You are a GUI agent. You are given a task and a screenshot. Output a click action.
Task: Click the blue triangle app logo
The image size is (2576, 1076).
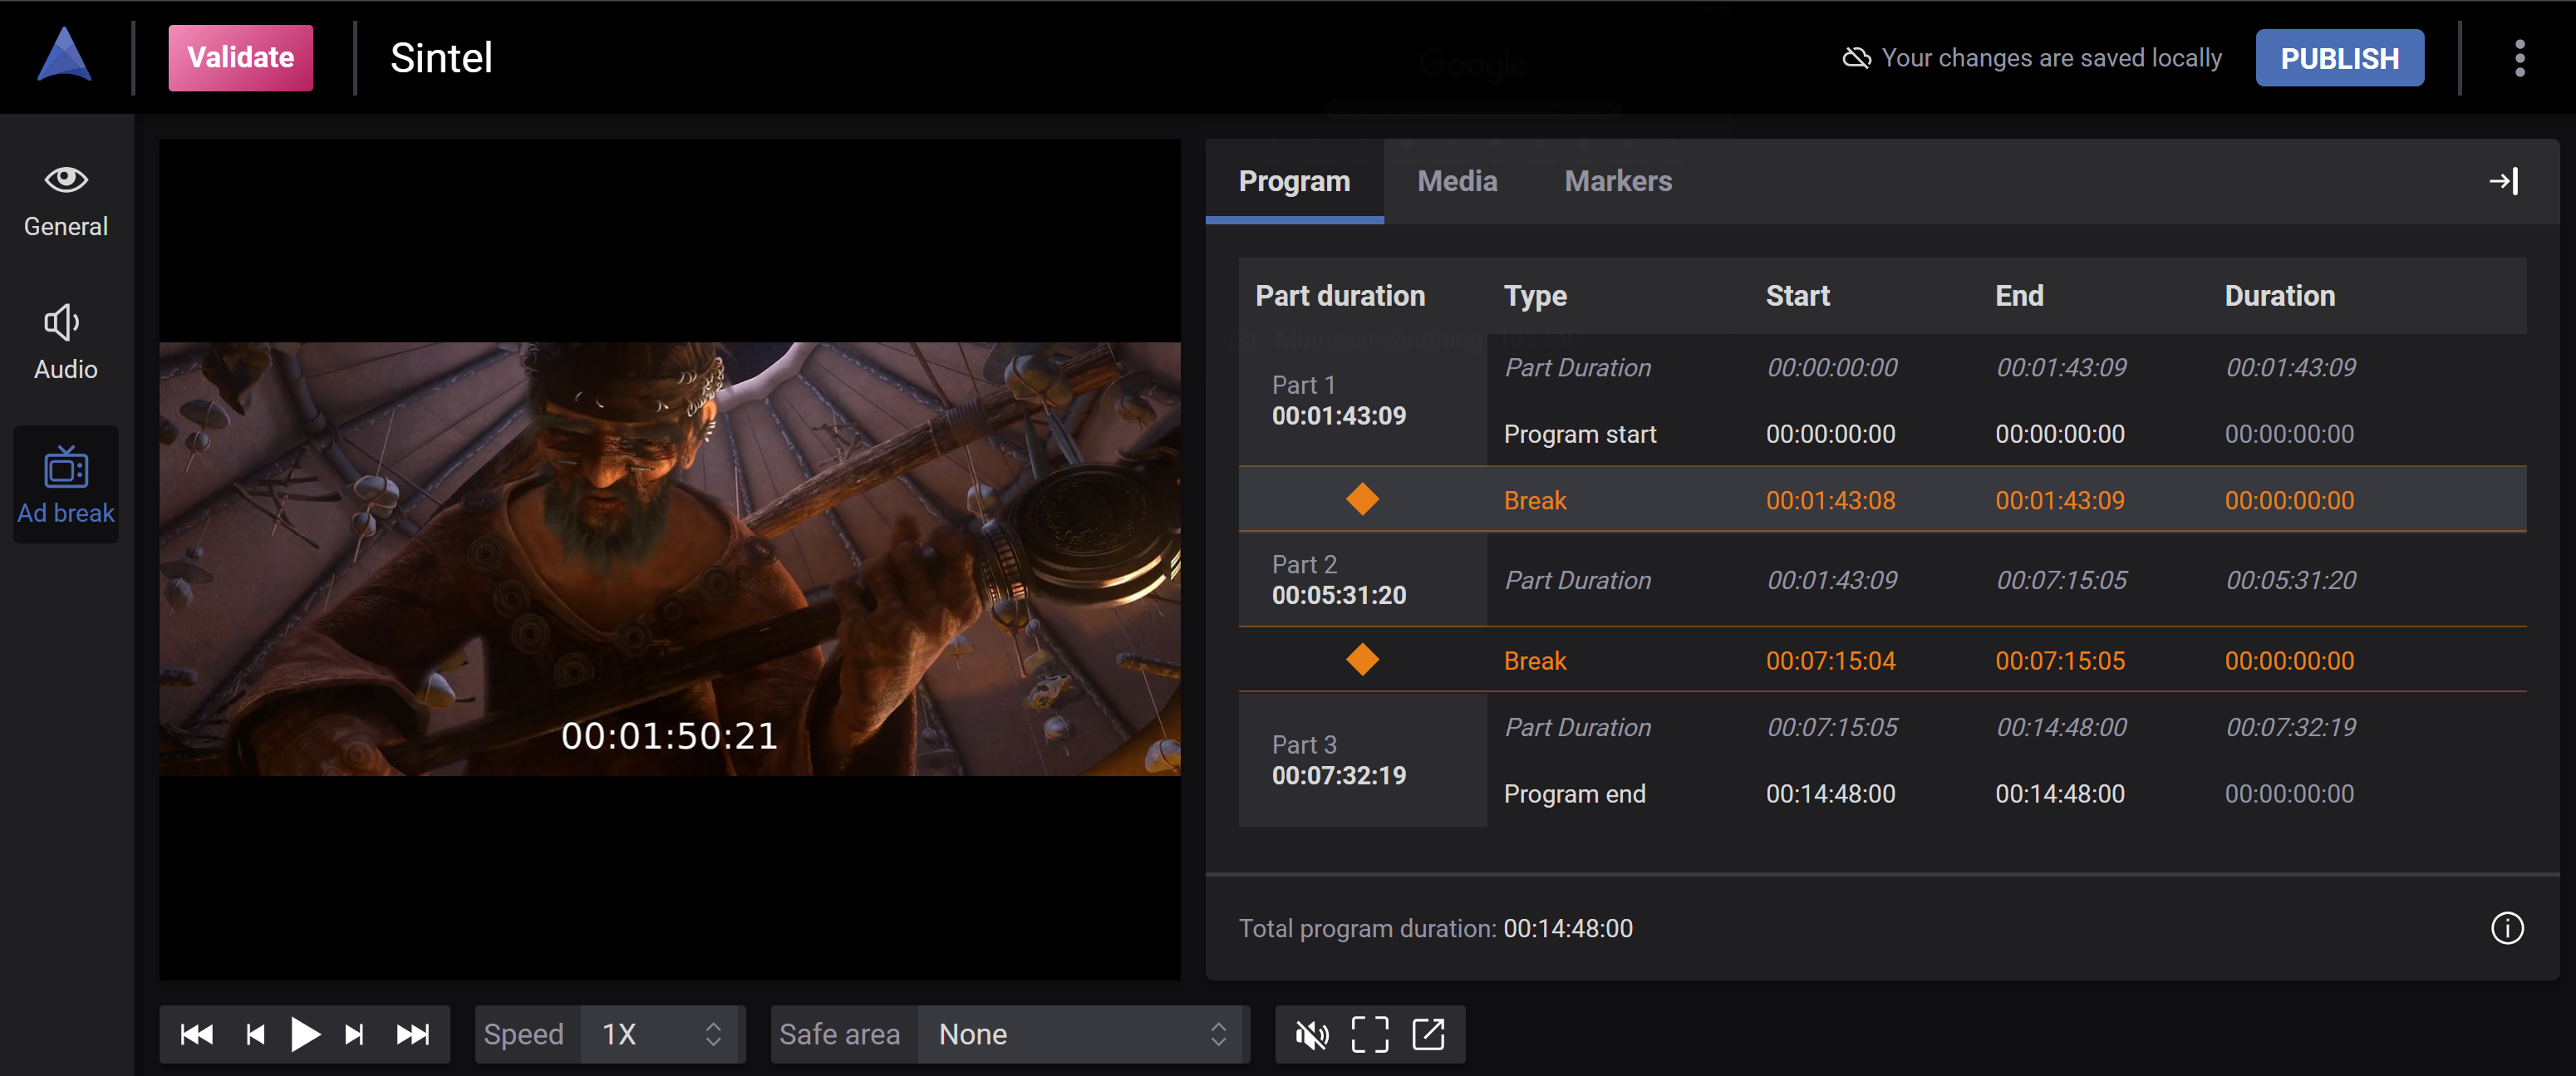pos(65,56)
